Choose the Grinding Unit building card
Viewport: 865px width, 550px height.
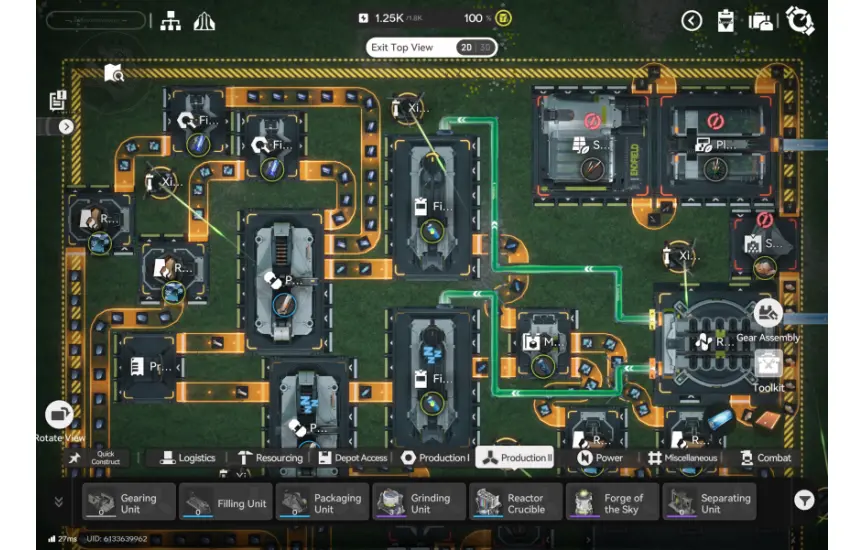[x=419, y=501]
